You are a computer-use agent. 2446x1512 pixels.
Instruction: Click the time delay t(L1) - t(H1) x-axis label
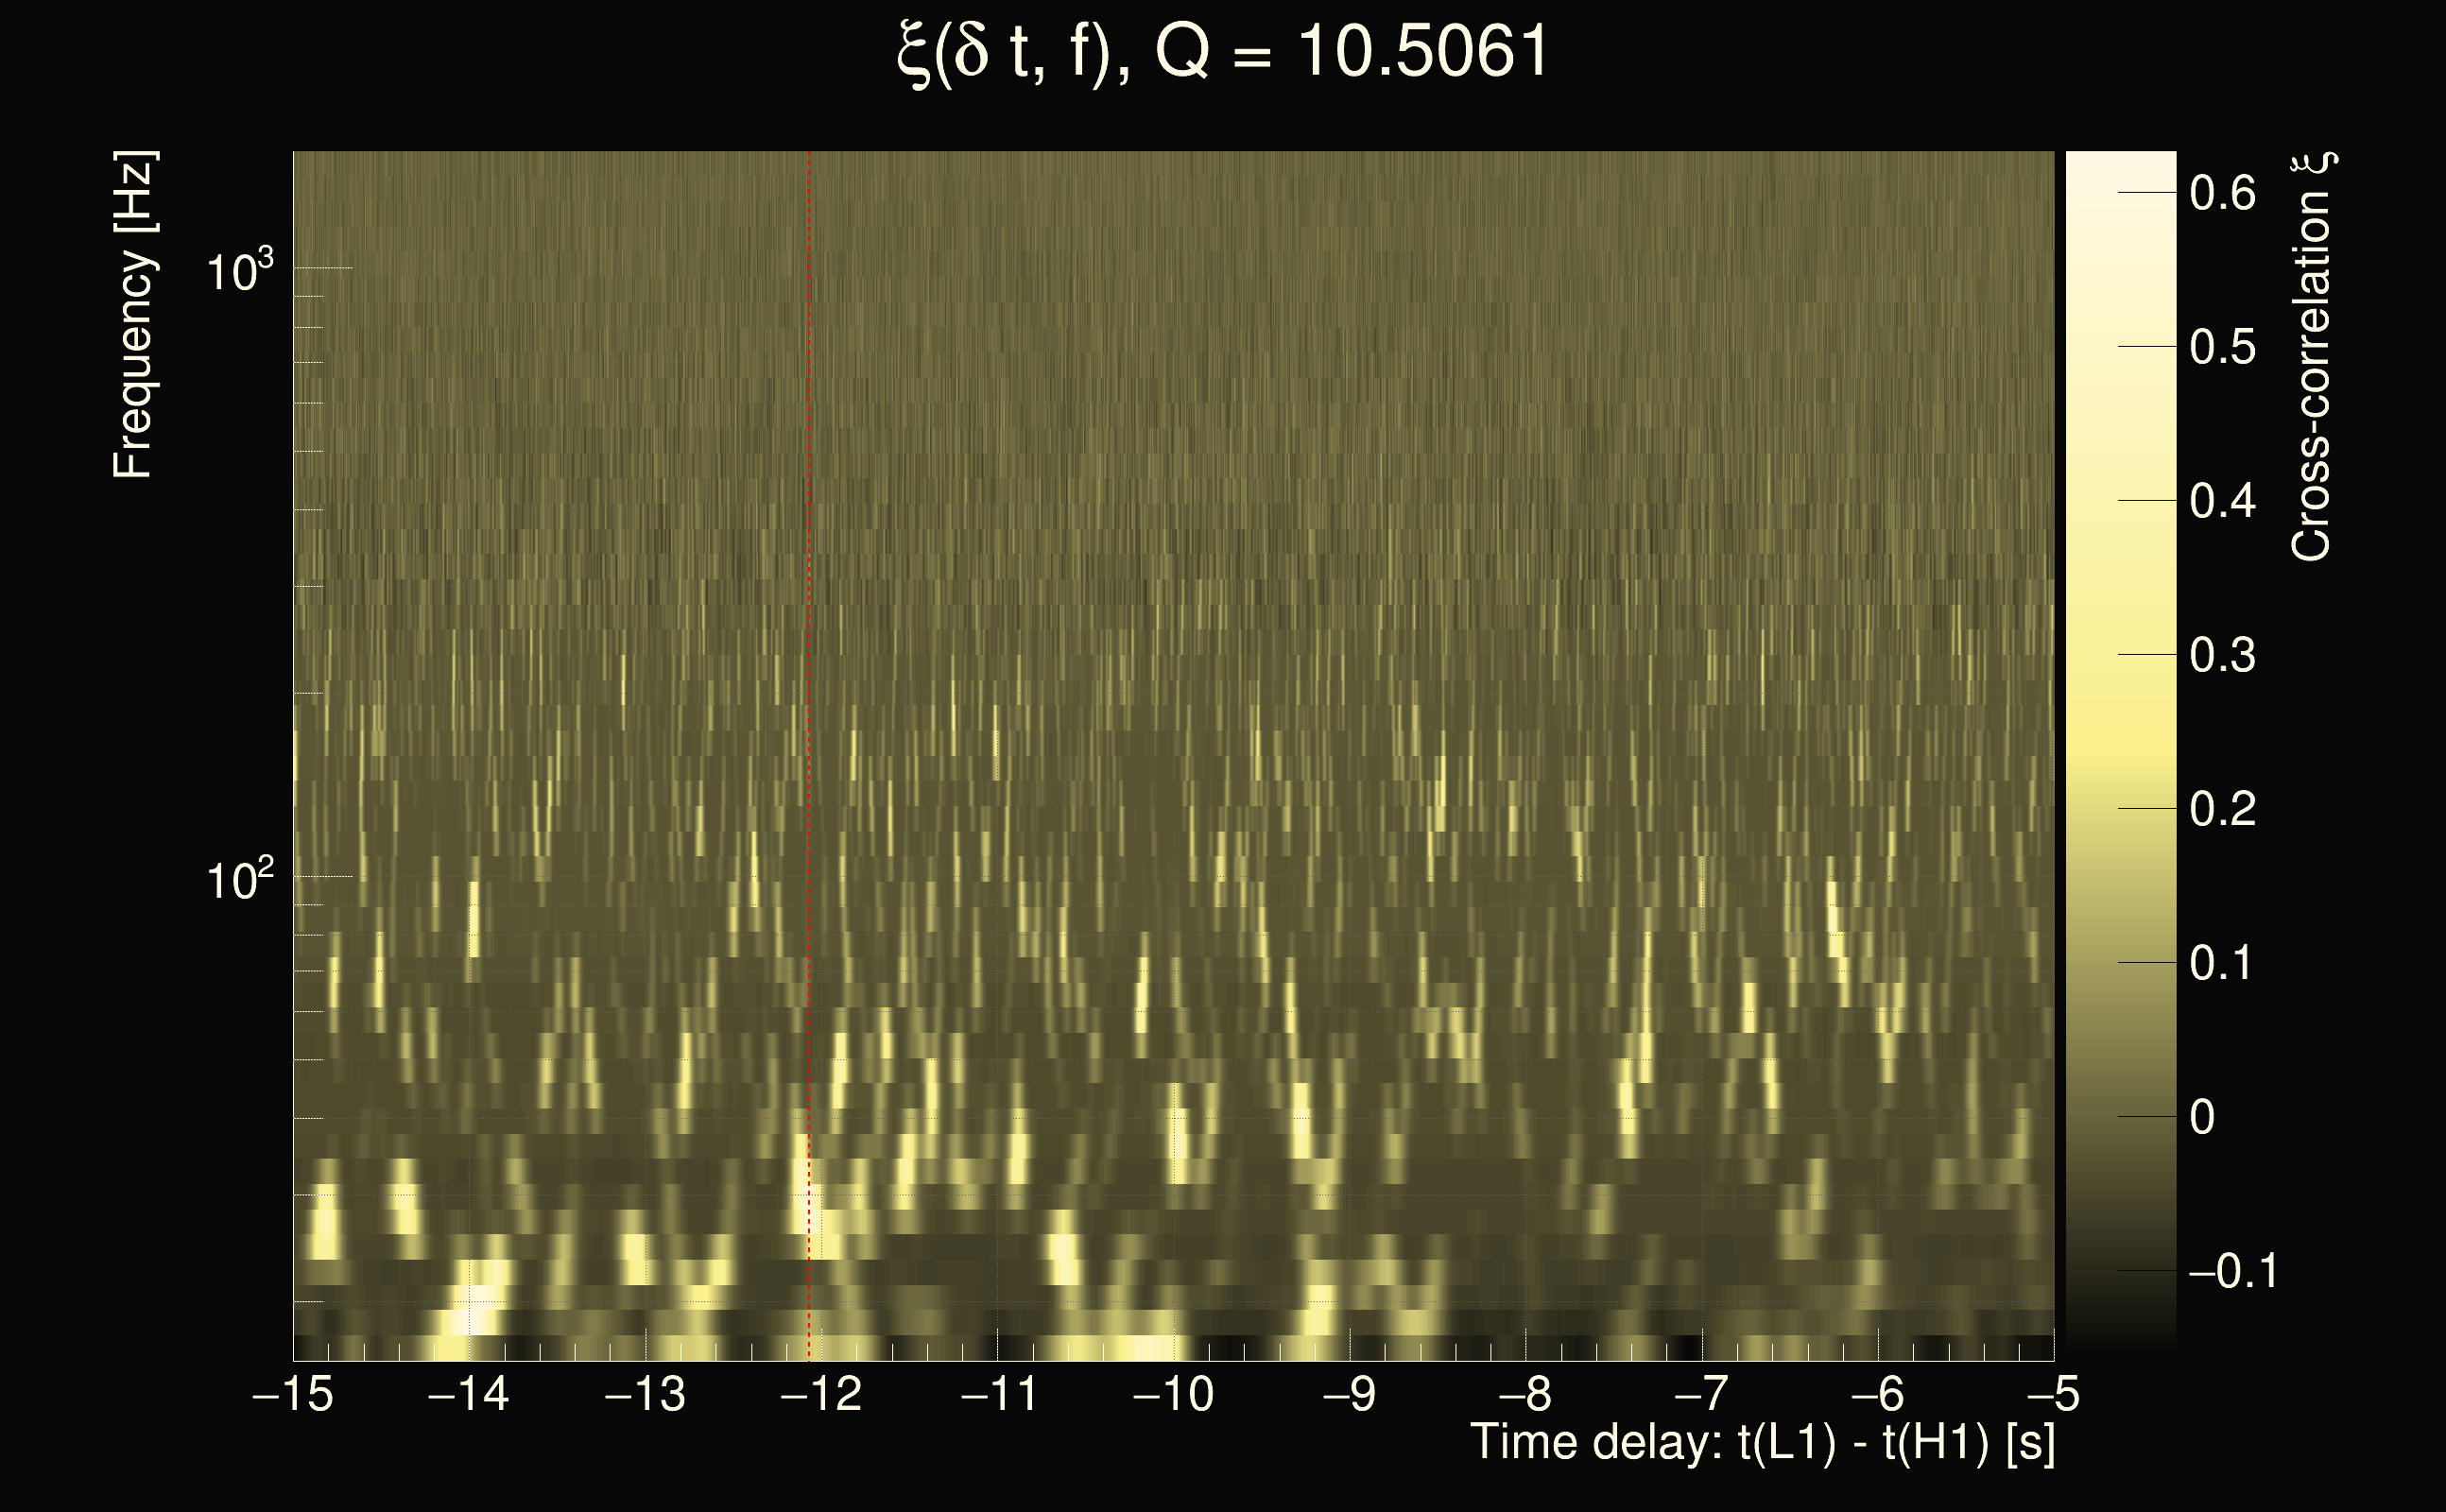1762,1442
